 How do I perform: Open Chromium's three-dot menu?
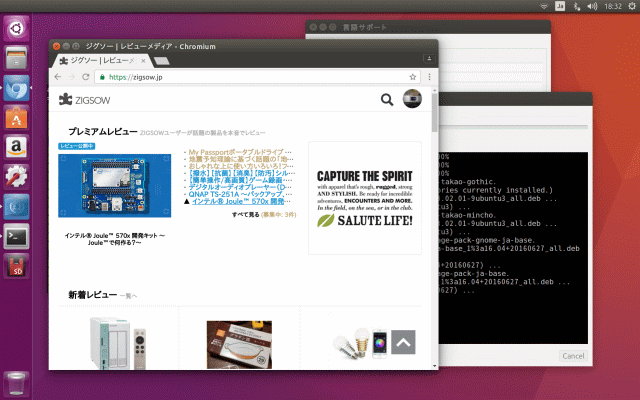point(429,77)
